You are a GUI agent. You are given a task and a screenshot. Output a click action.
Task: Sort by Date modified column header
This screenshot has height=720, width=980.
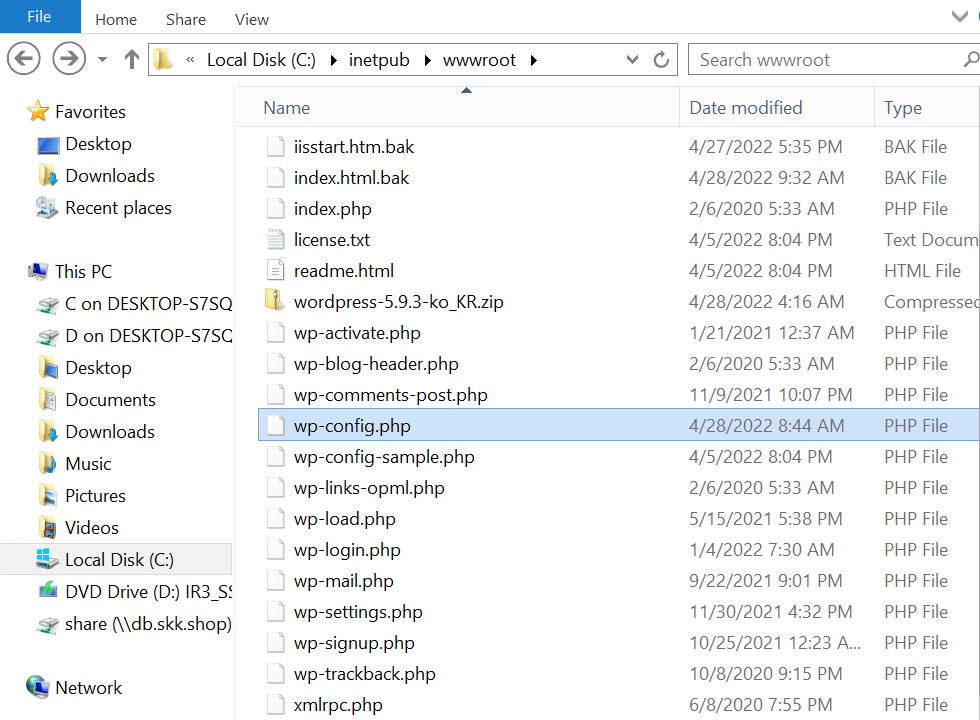point(777,108)
